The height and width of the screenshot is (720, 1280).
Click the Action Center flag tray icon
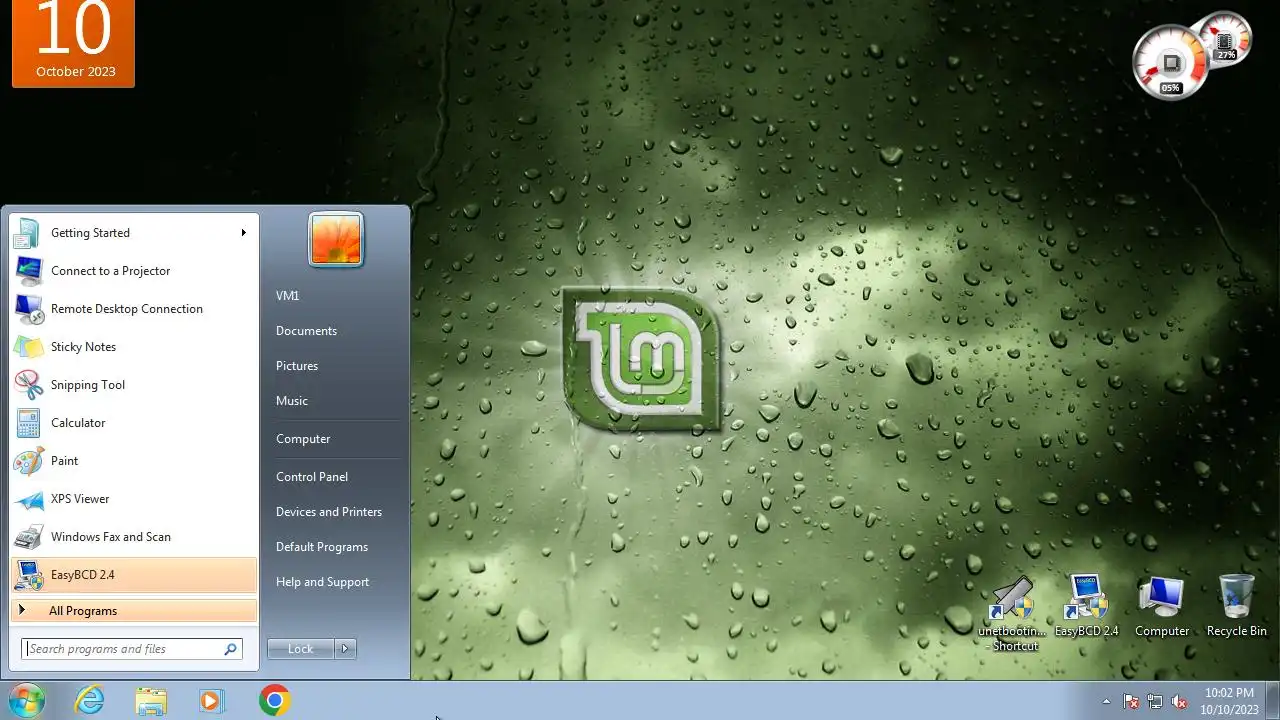coord(1131,702)
